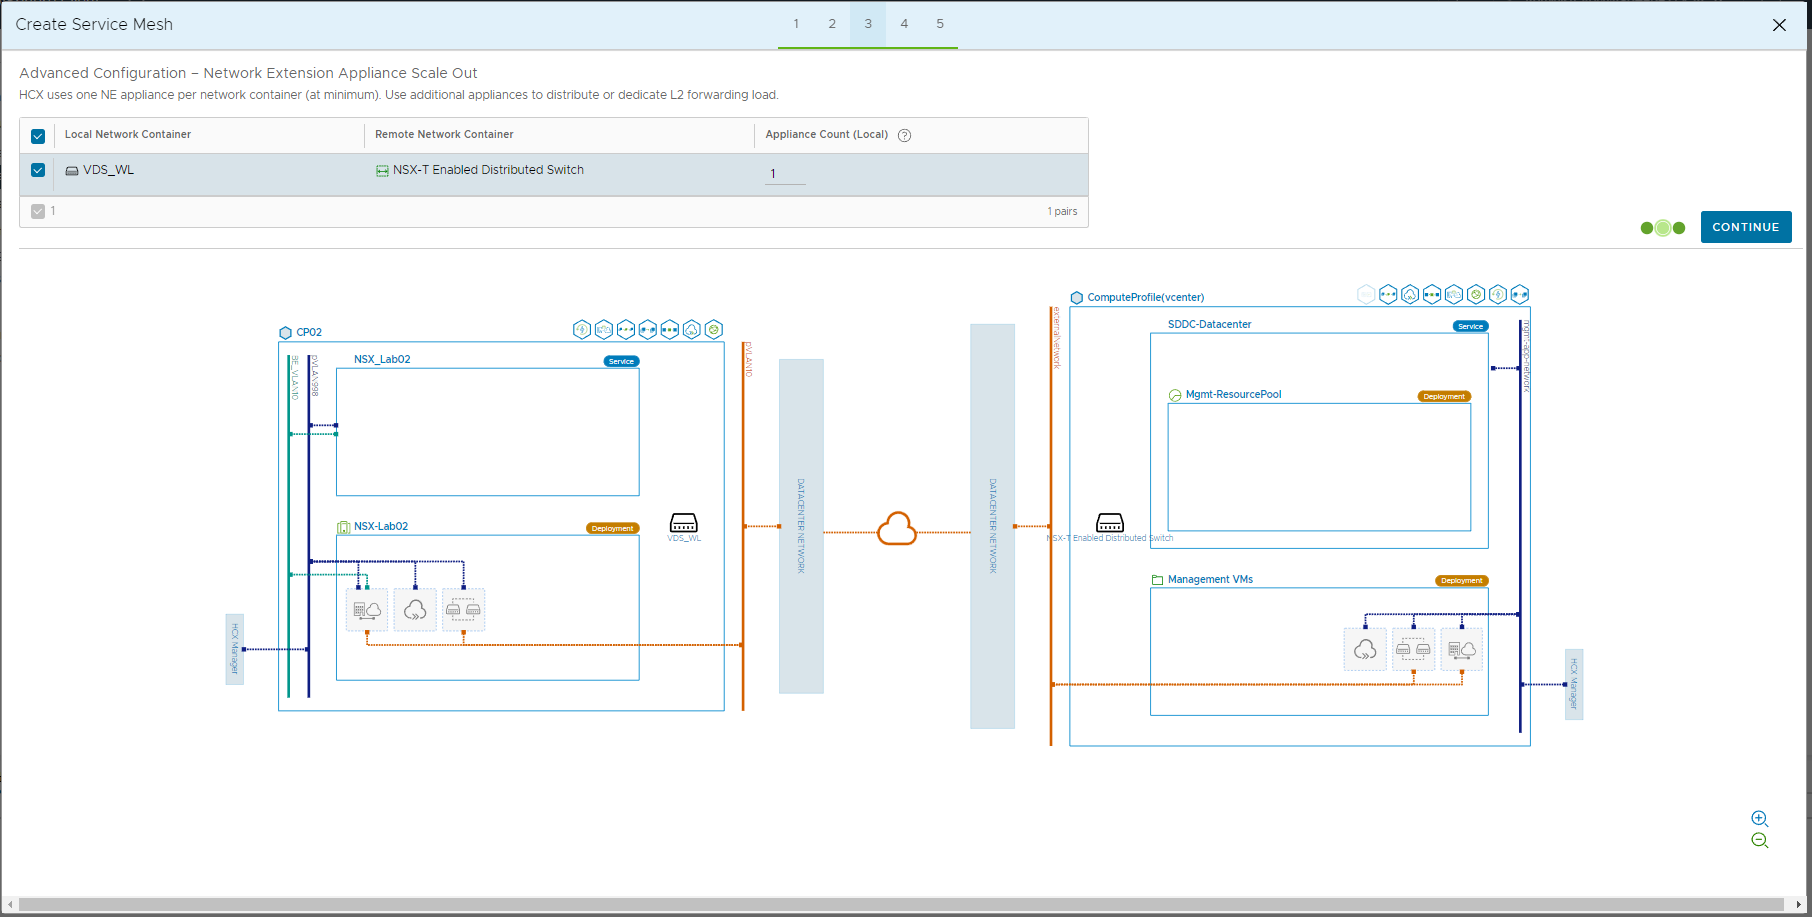Click the Mgmt-ResourcePool resource pool icon
This screenshot has width=1812, height=917.
point(1175,395)
